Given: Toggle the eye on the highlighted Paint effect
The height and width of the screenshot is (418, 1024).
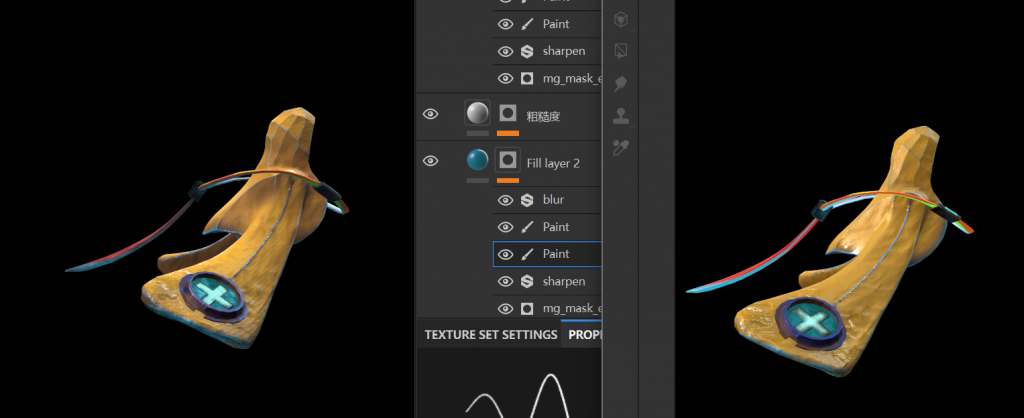Looking at the screenshot, I should [x=505, y=254].
